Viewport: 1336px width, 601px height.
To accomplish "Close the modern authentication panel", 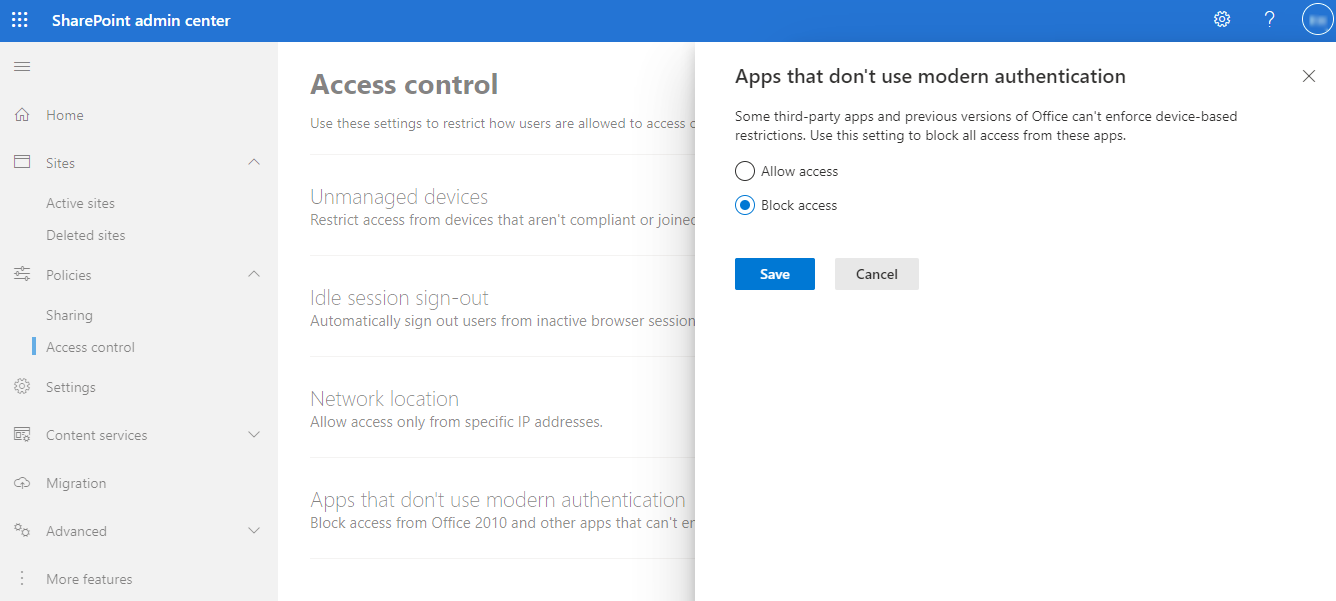I will coord(1309,75).
